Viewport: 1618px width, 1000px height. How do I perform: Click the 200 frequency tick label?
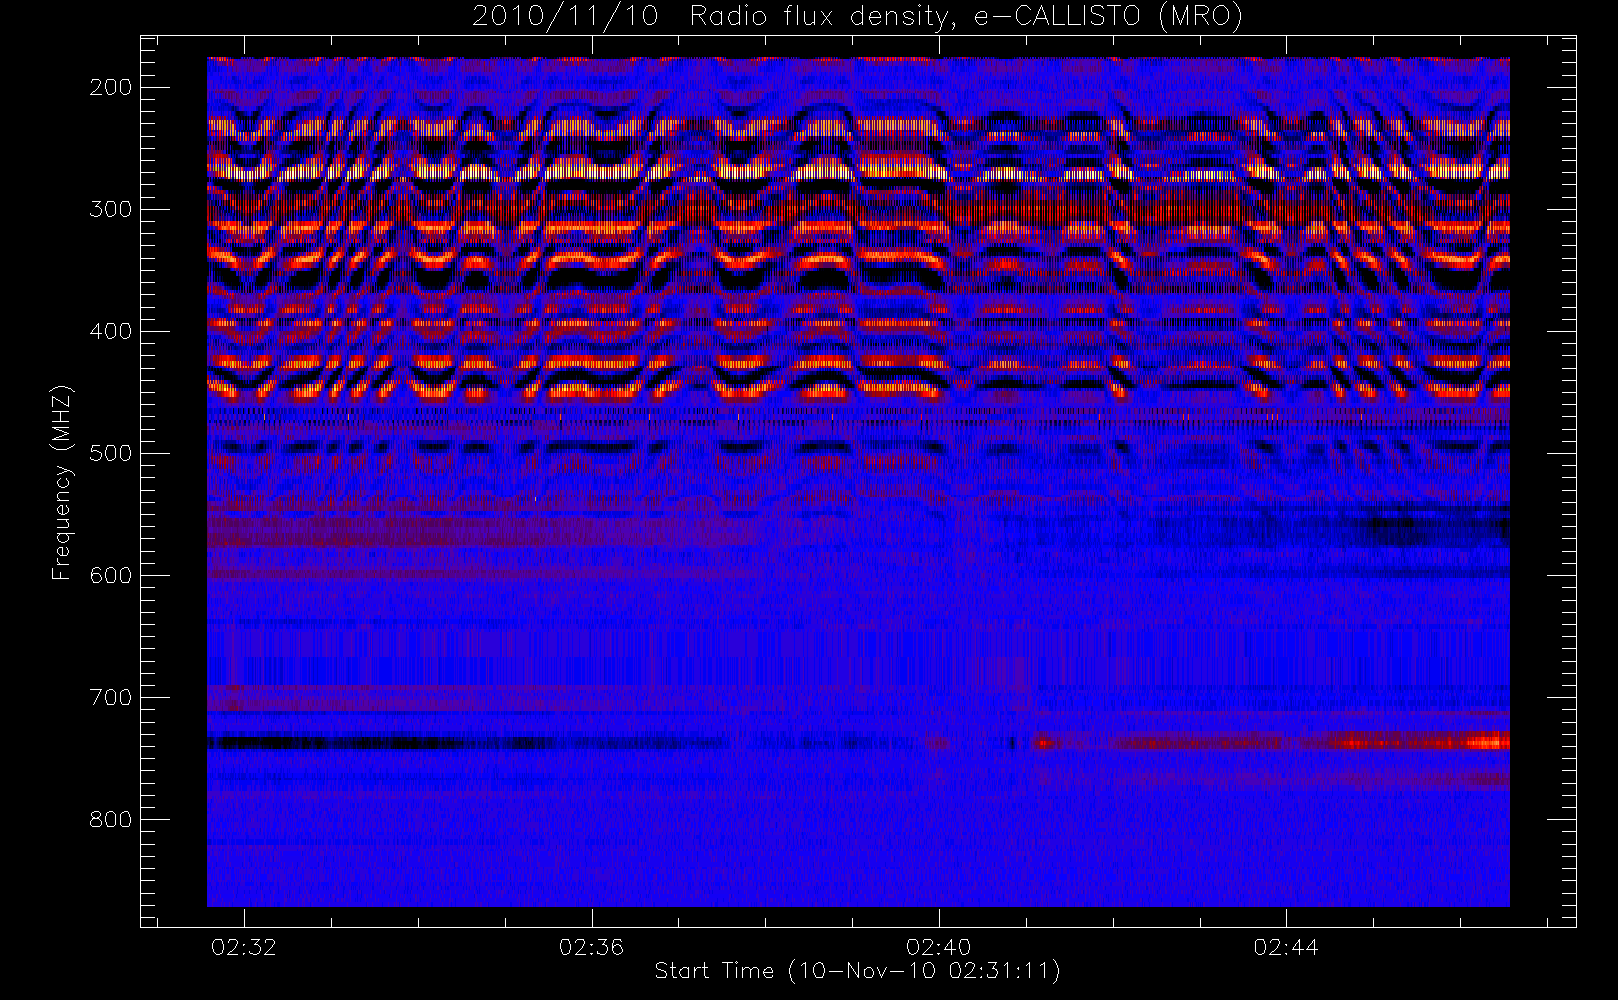tap(111, 87)
